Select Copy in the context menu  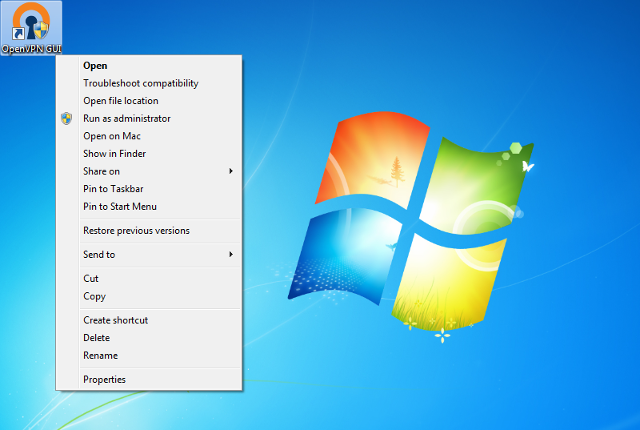click(x=149, y=296)
